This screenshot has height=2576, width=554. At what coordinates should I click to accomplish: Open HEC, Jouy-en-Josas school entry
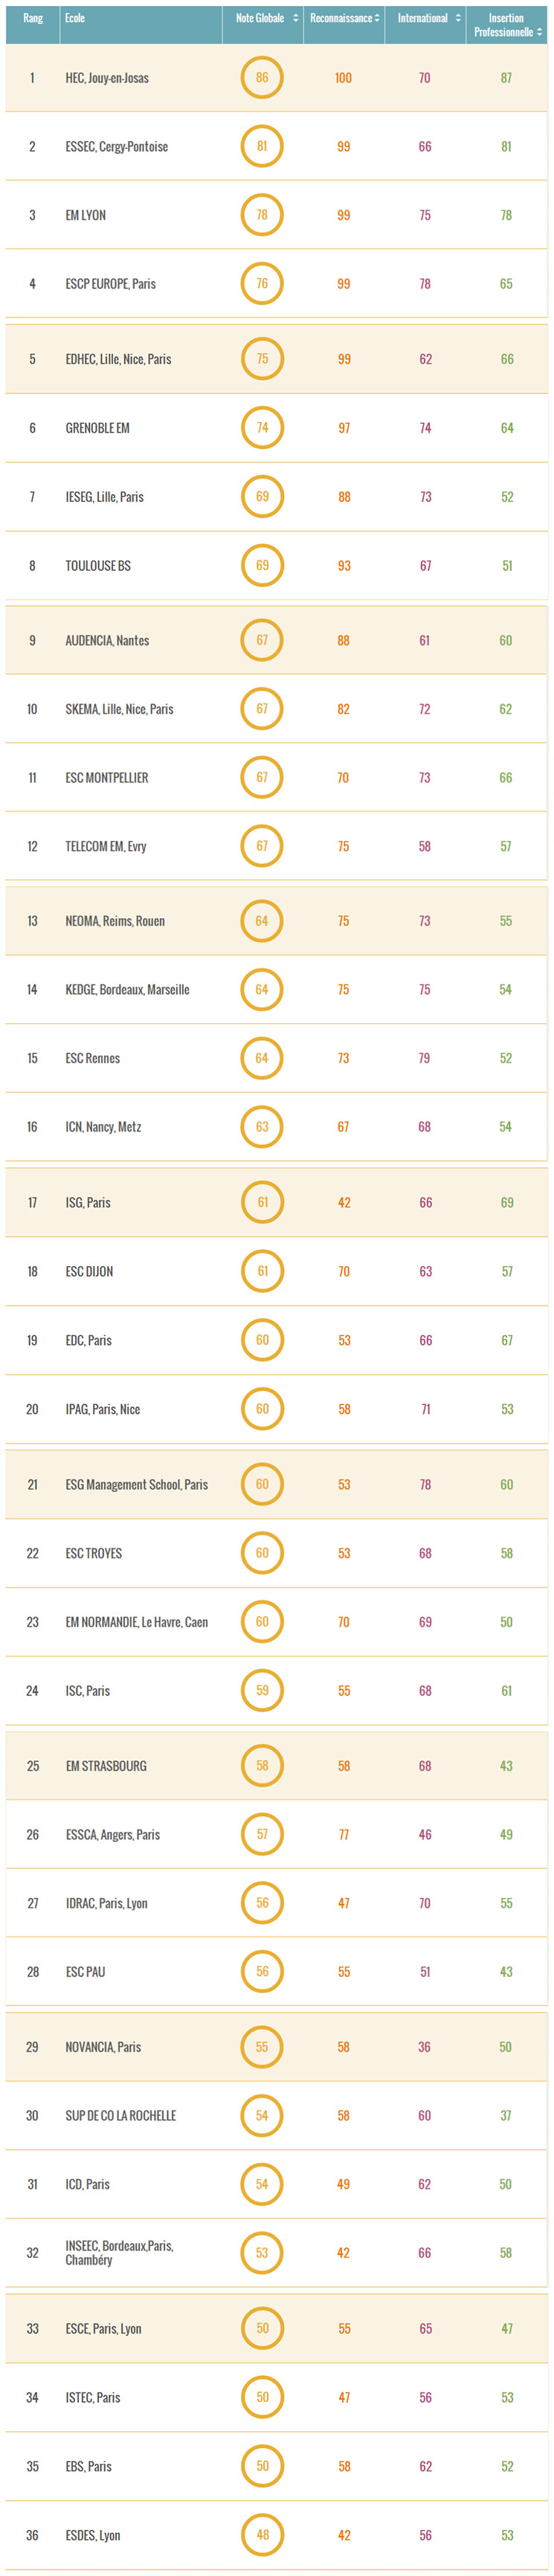[107, 78]
